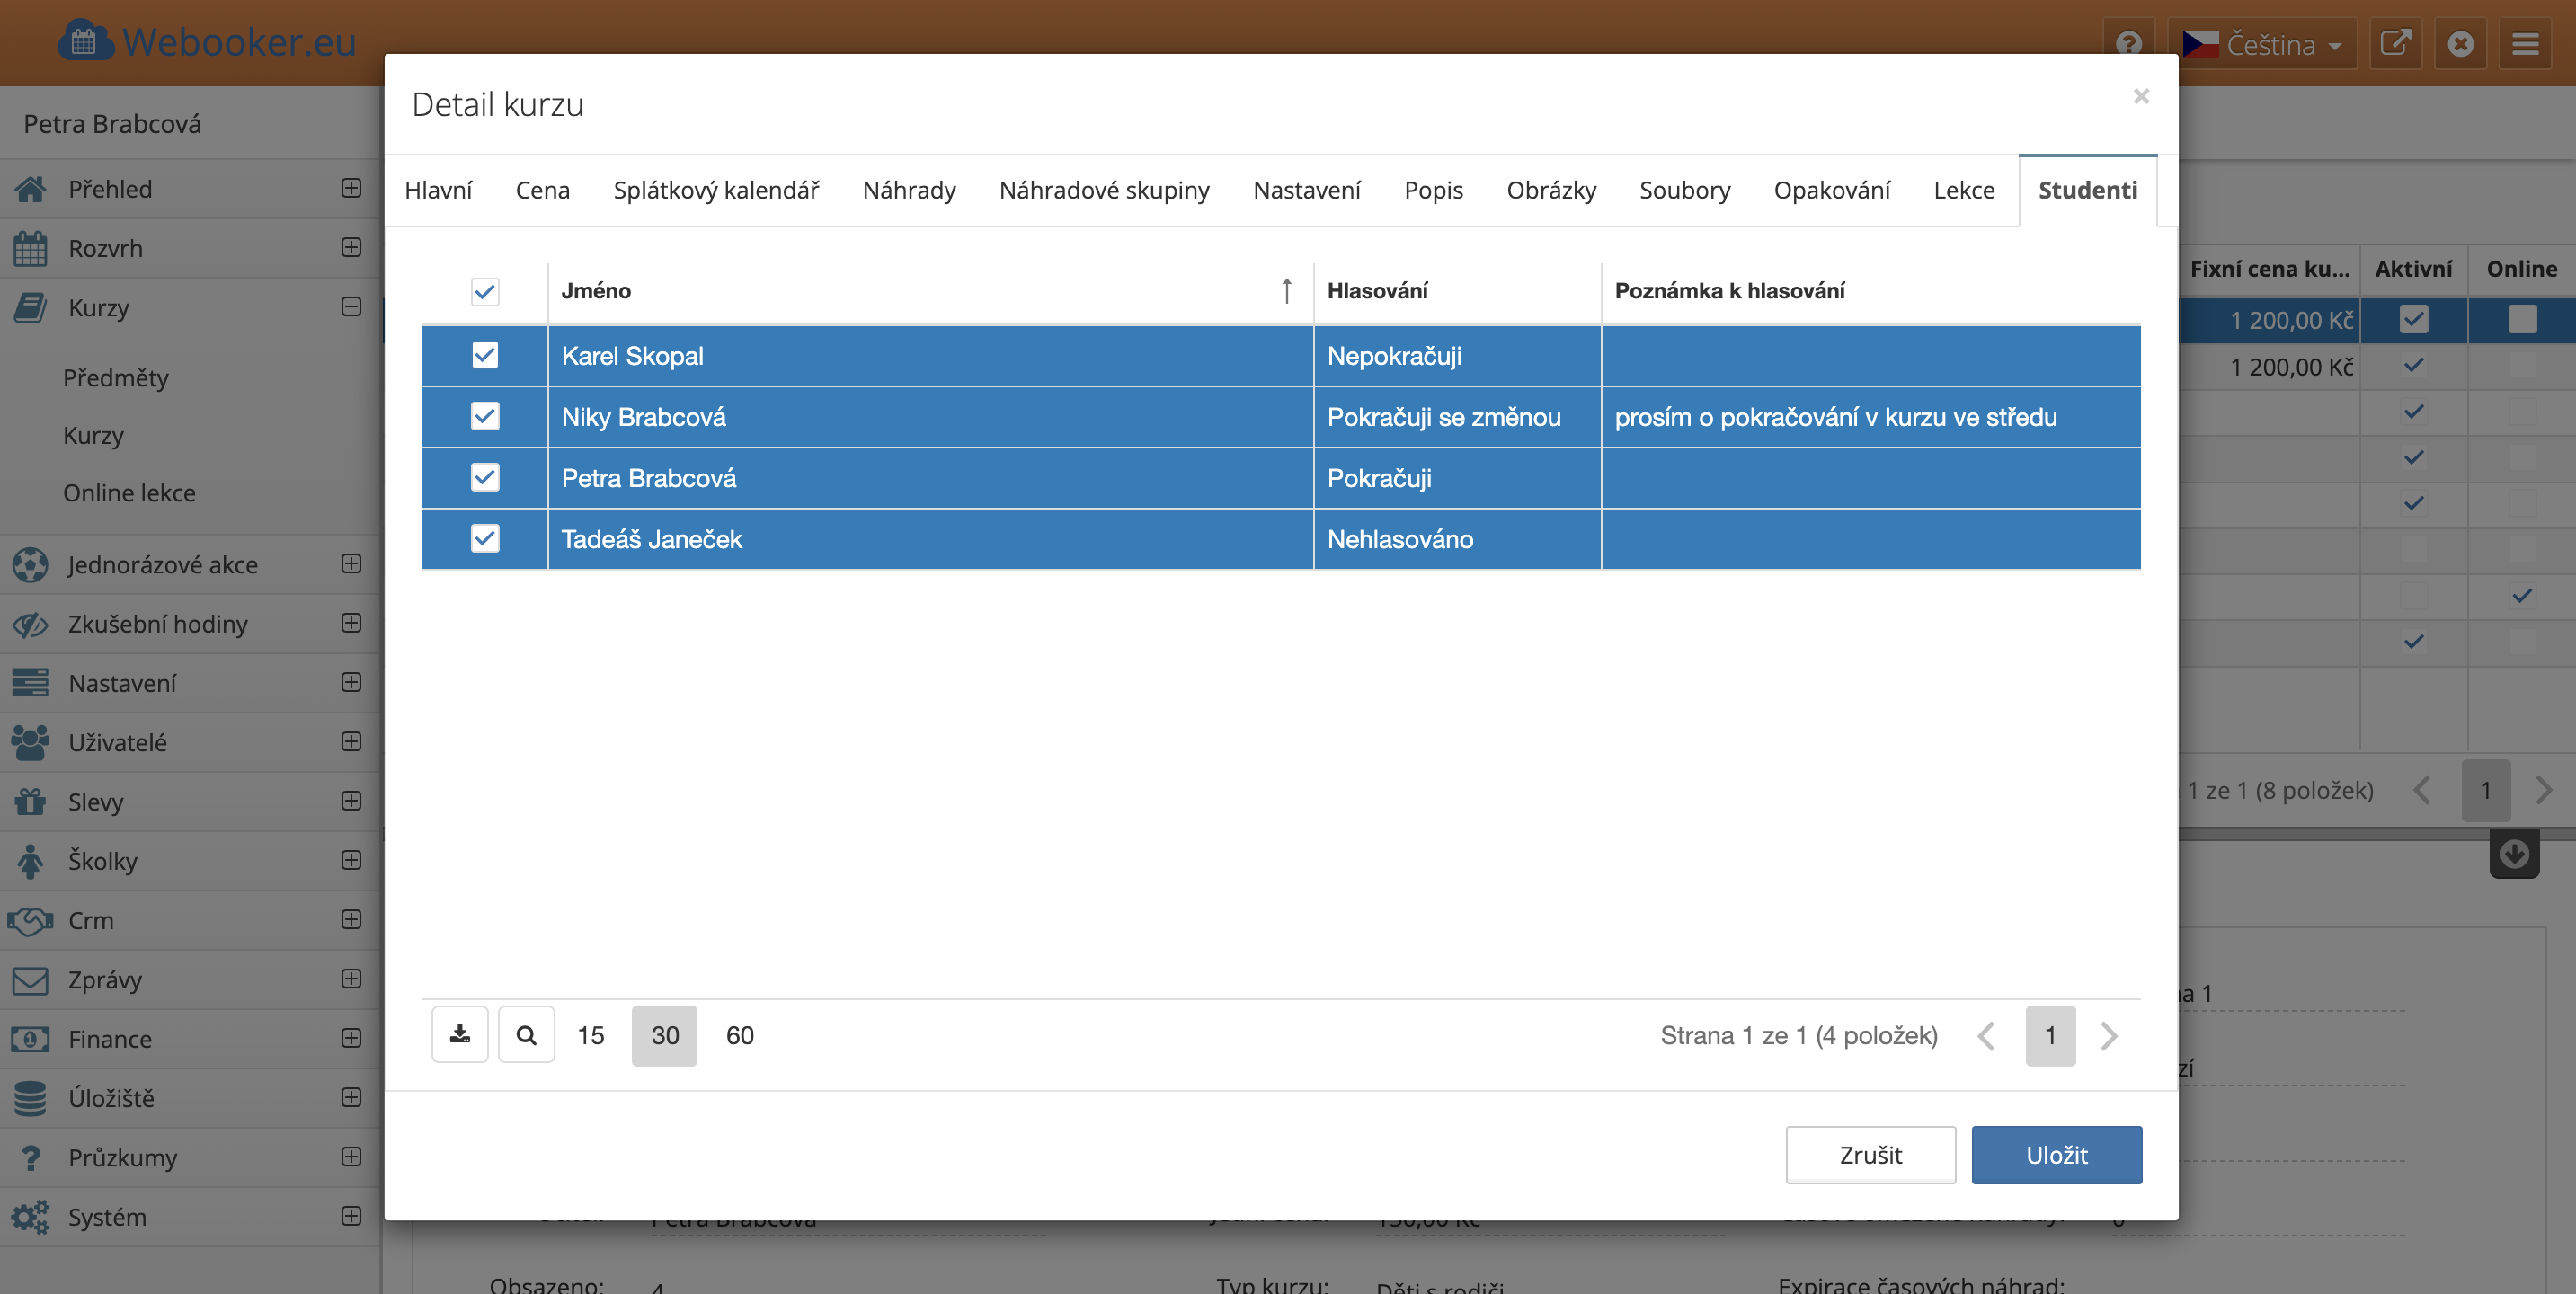Switch to the Lekce tab
Image resolution: width=2576 pixels, height=1294 pixels.
(1963, 190)
